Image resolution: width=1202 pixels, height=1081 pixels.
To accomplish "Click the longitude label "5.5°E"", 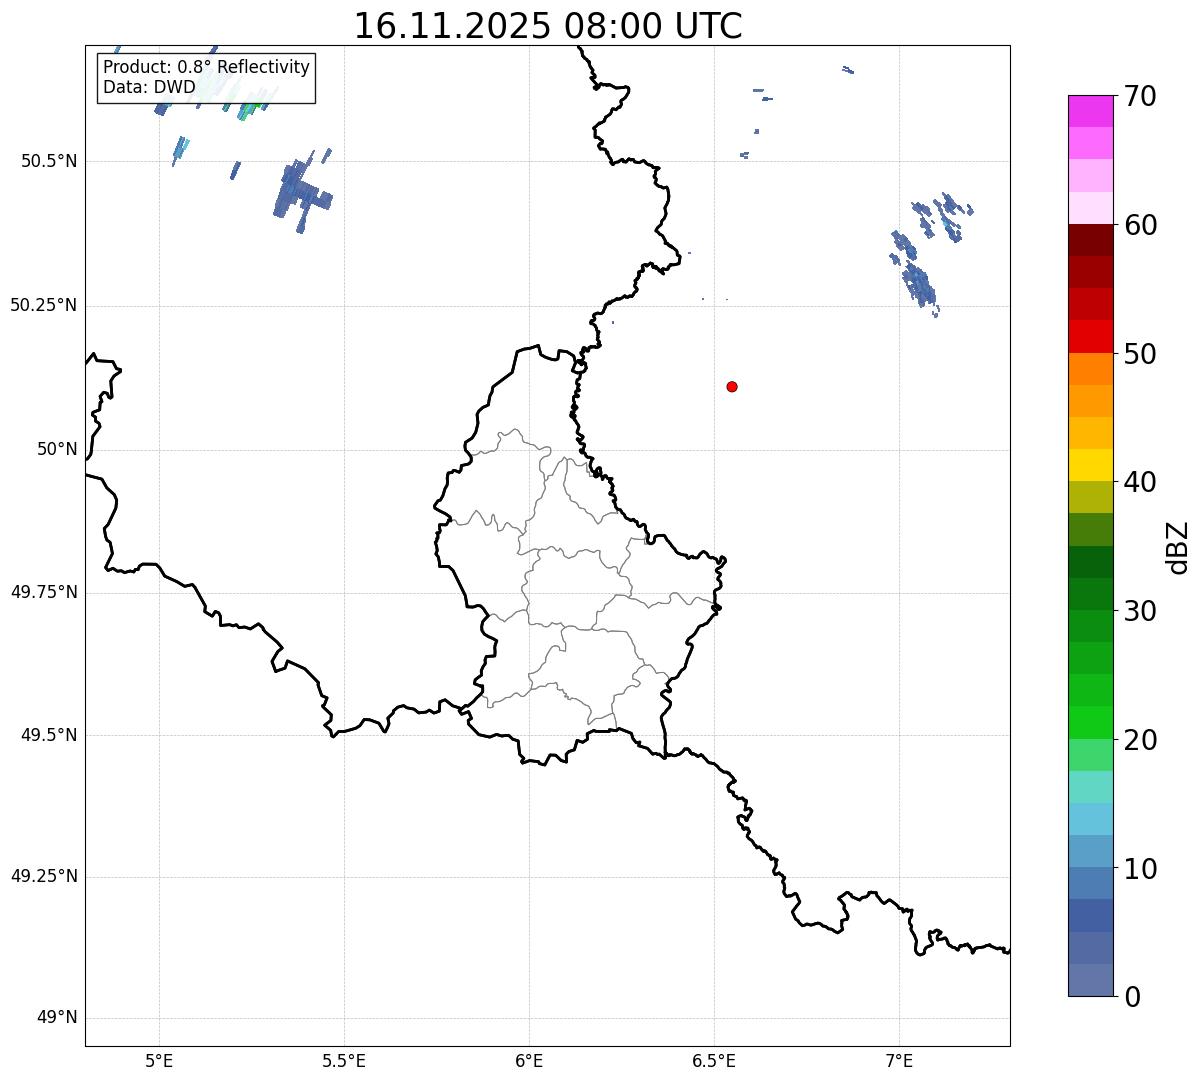I will (344, 1060).
